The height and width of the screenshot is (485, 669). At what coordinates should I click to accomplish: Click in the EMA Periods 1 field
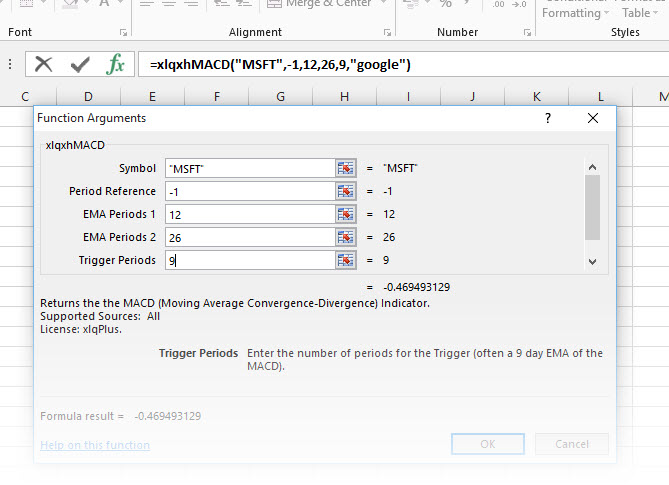(250, 214)
